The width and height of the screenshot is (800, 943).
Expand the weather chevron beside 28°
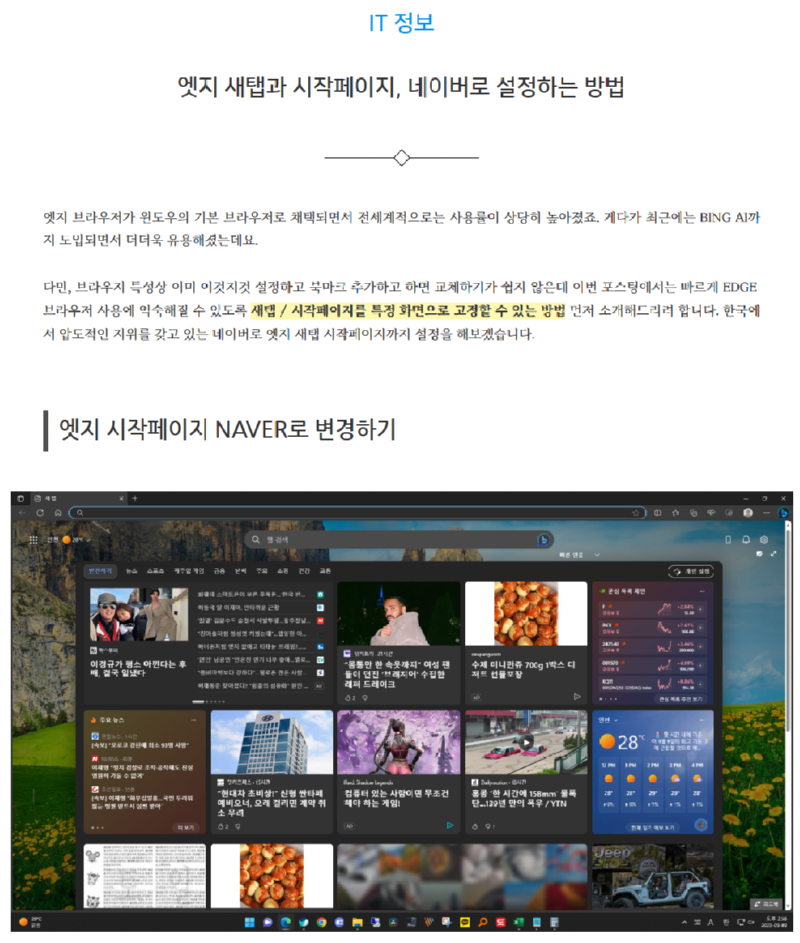tap(88, 540)
